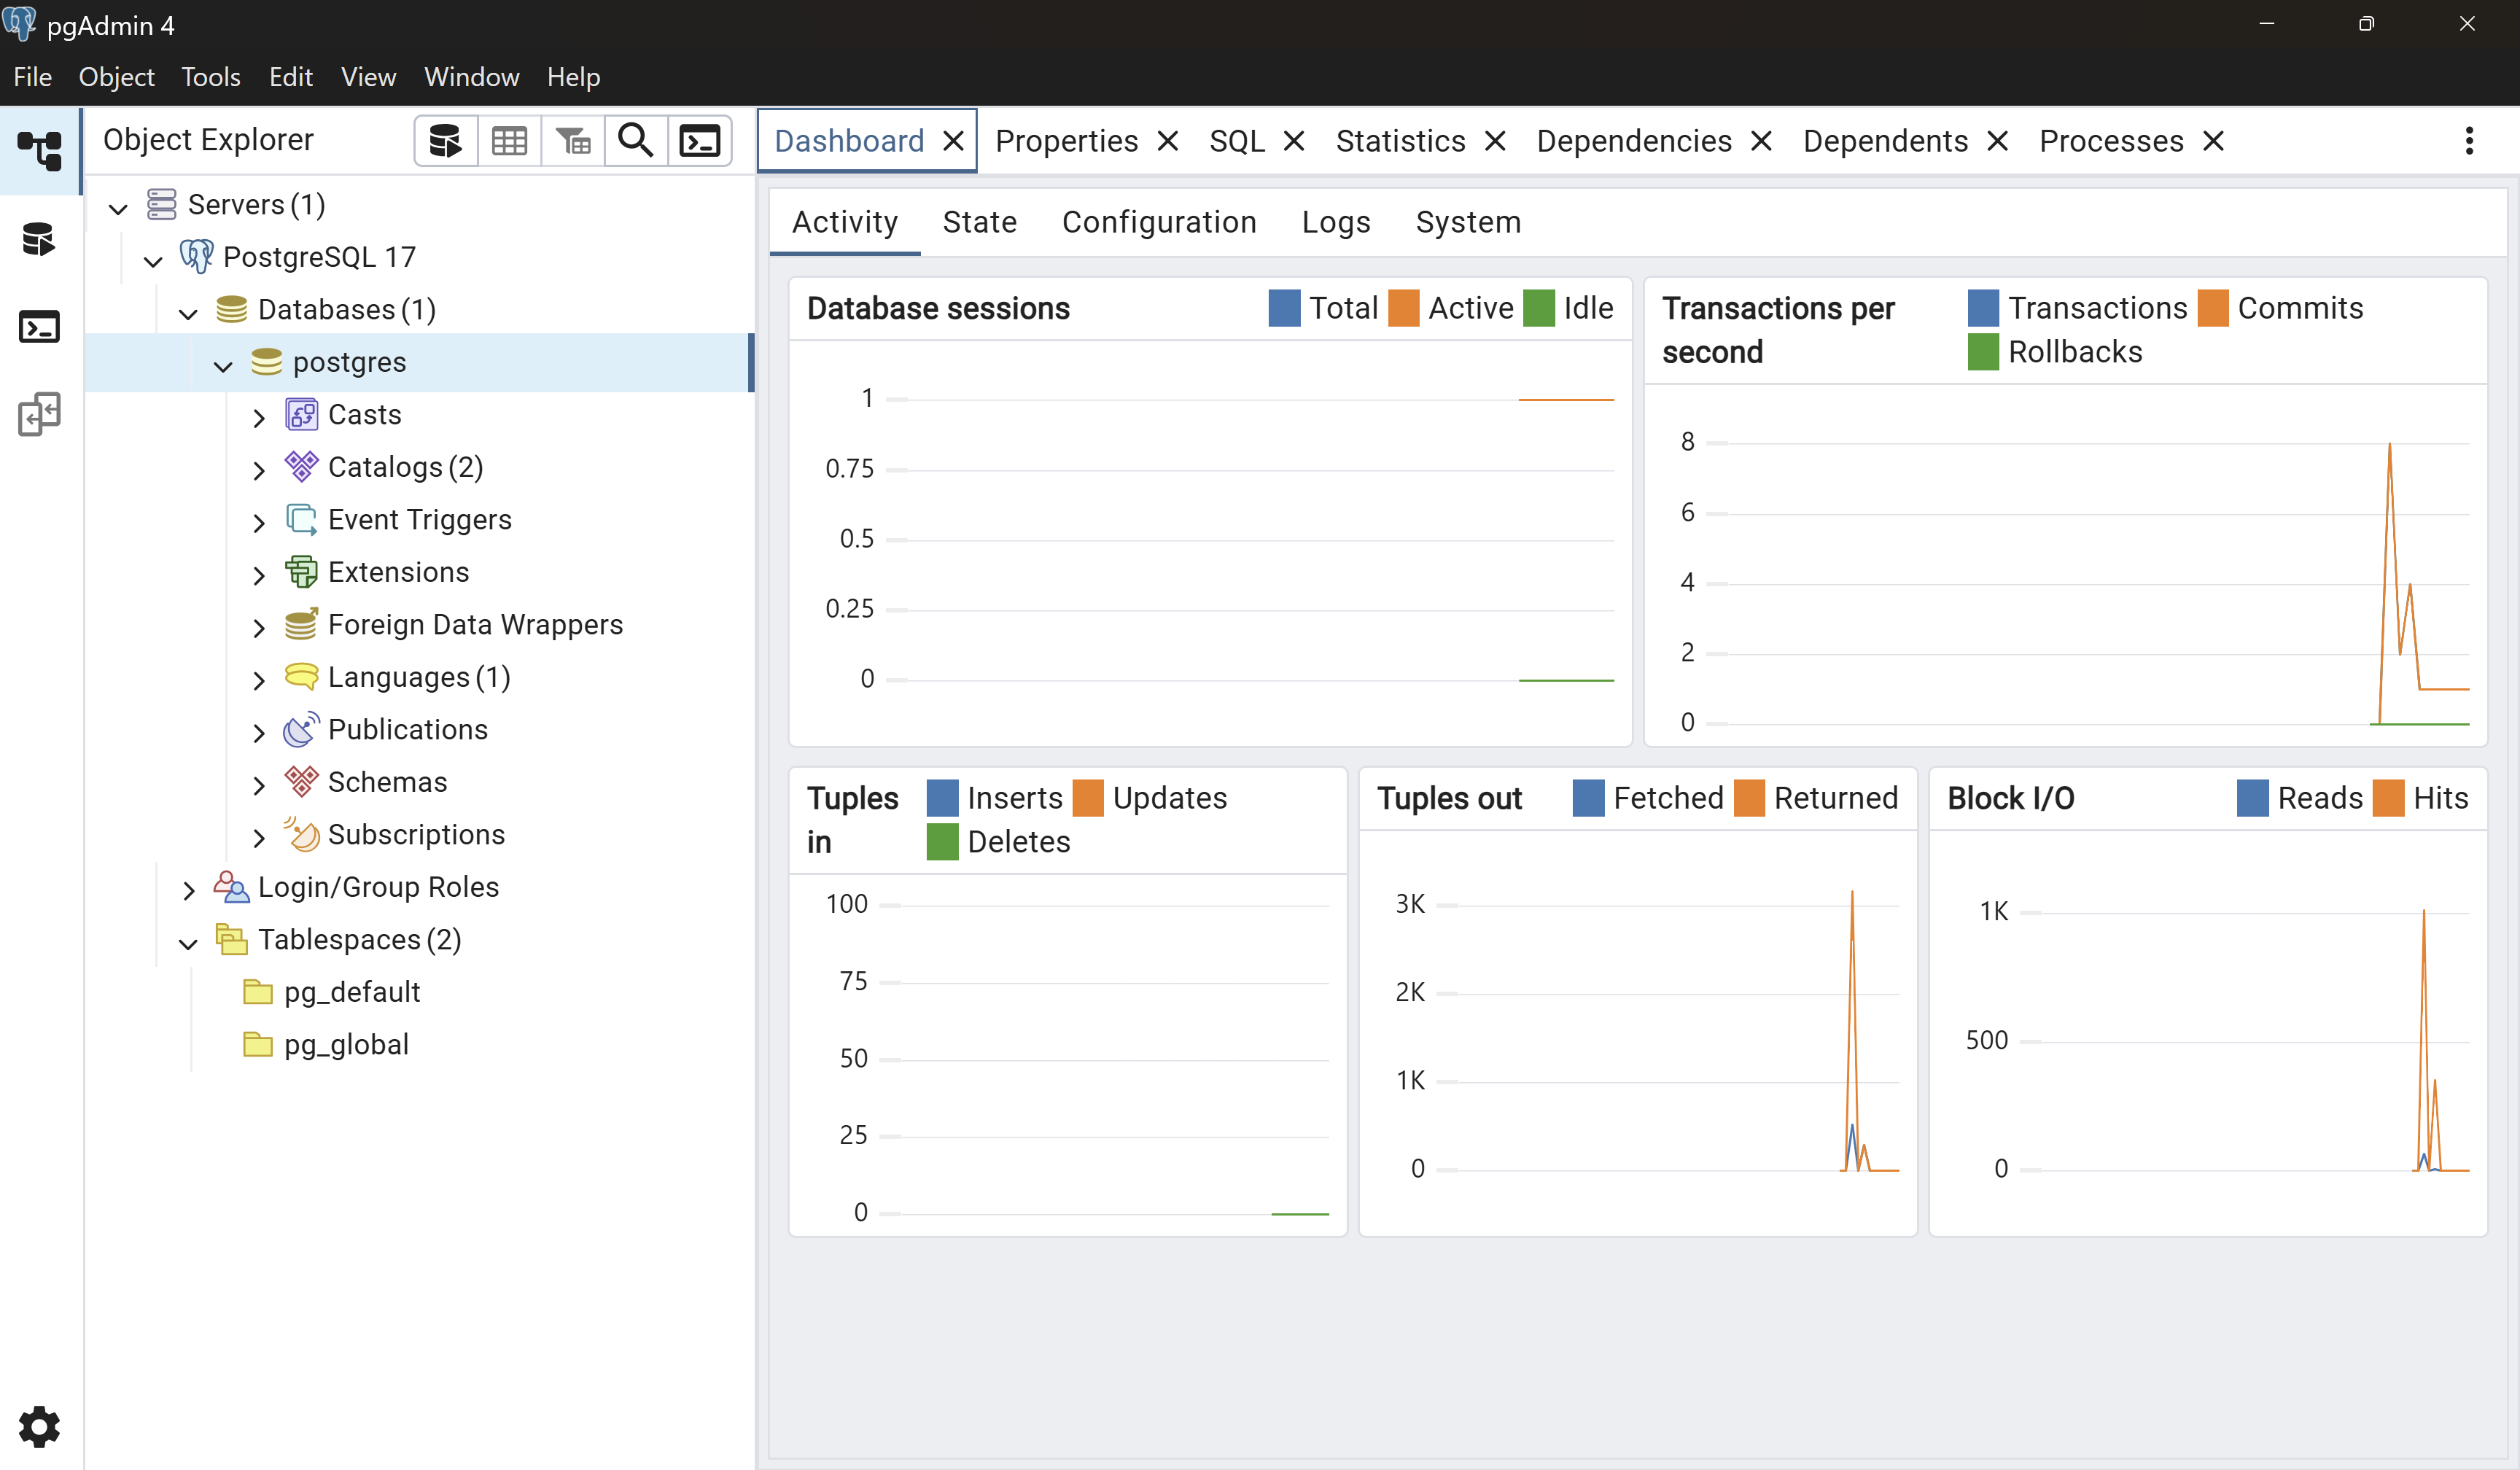Collapse the Servers tree node
Image resolution: width=2520 pixels, height=1470 pixels.
pyautogui.click(x=118, y=208)
